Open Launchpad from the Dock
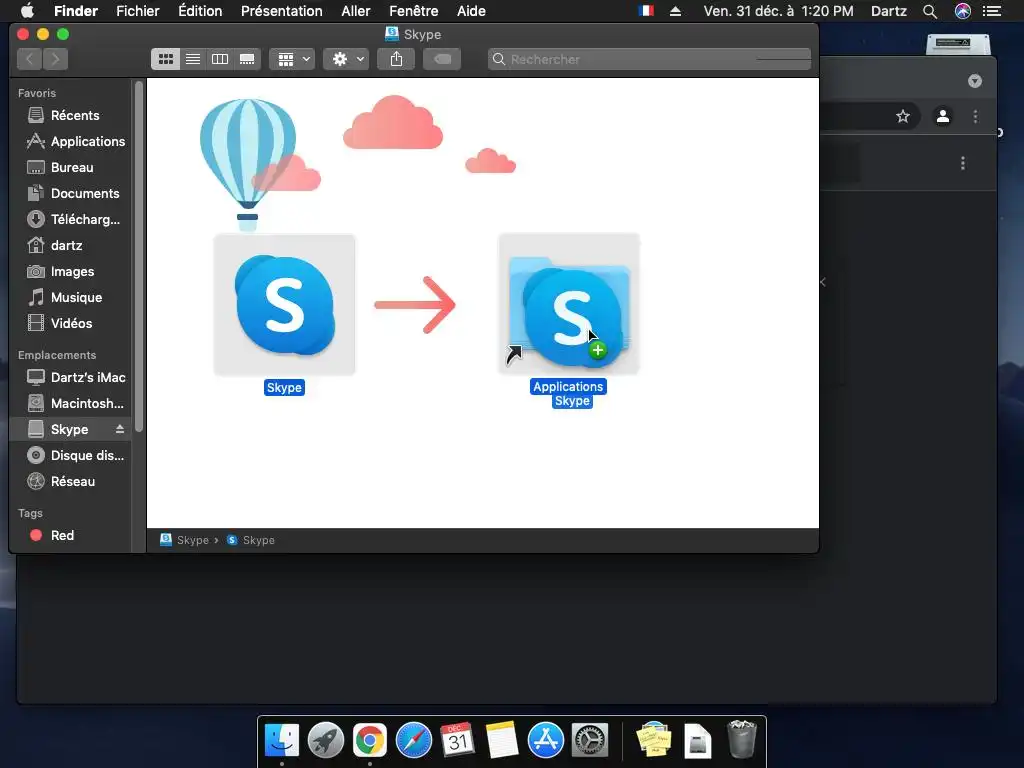The height and width of the screenshot is (768, 1024). [326, 741]
